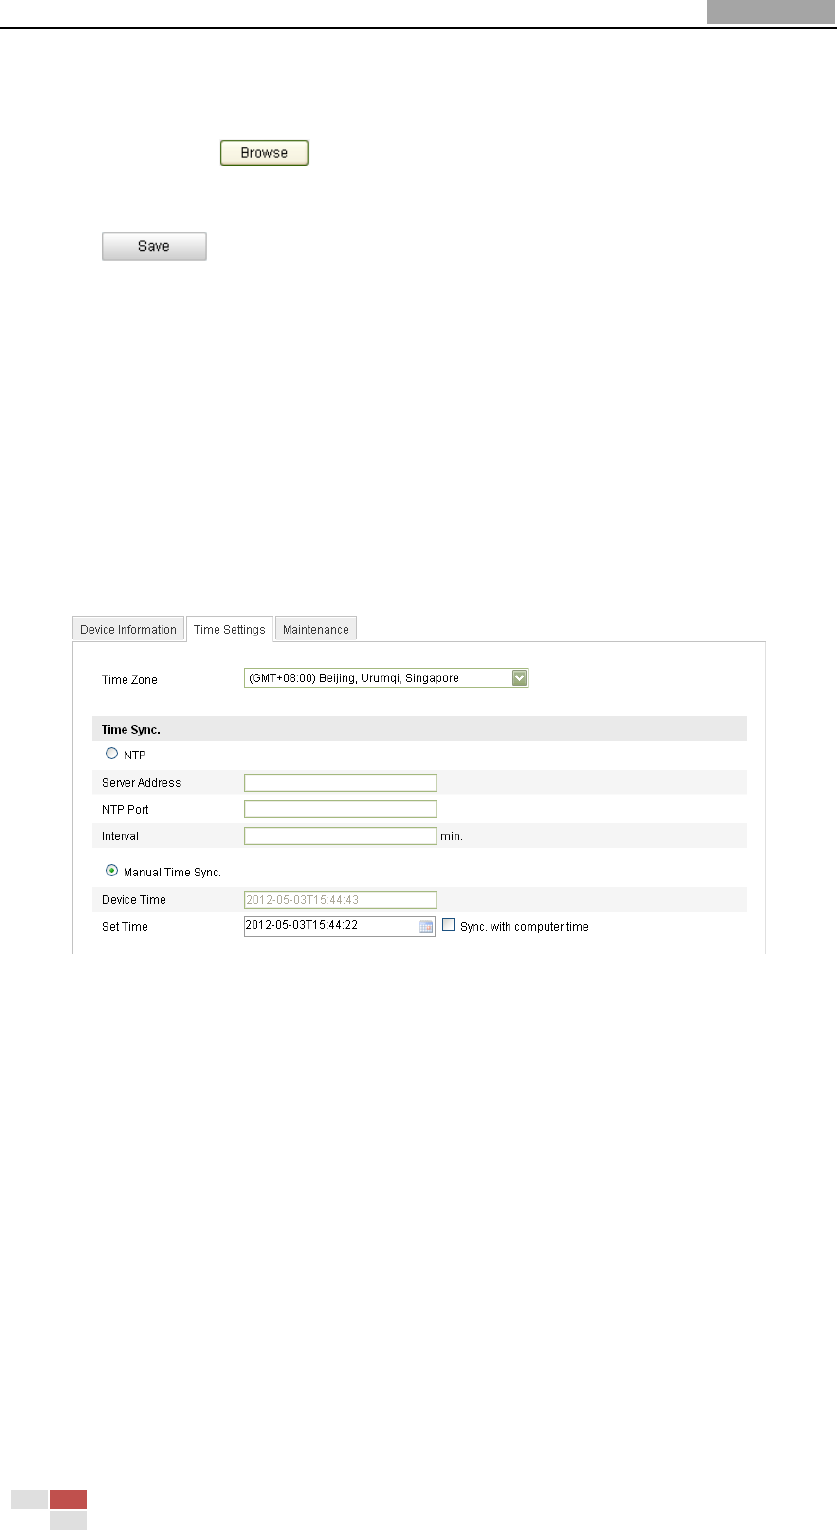Screen dimensions: 837x1532
Task: Expand the Time Zone combo box
Action: tap(385, 678)
